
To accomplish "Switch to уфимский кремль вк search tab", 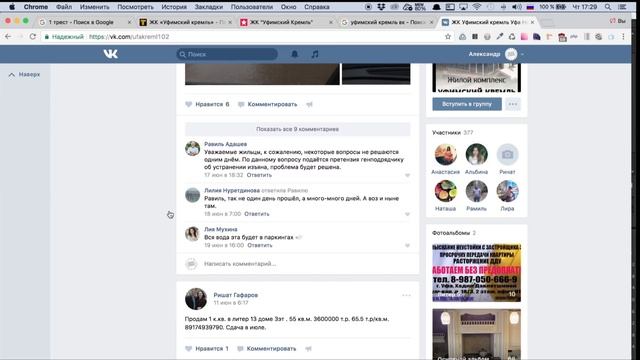I will click(387, 22).
